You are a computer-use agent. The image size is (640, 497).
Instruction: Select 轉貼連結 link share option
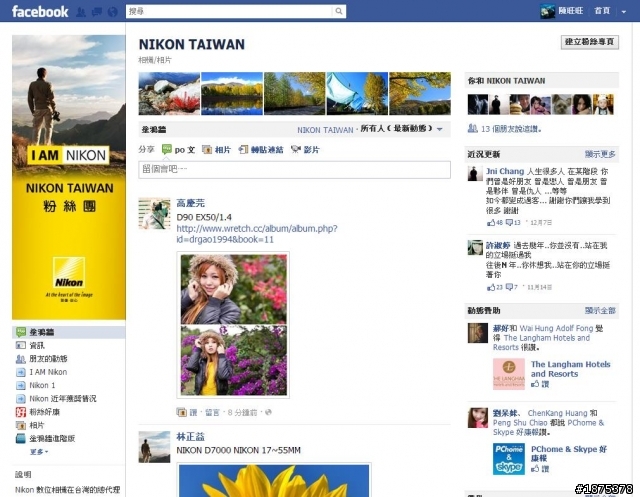tap(261, 150)
